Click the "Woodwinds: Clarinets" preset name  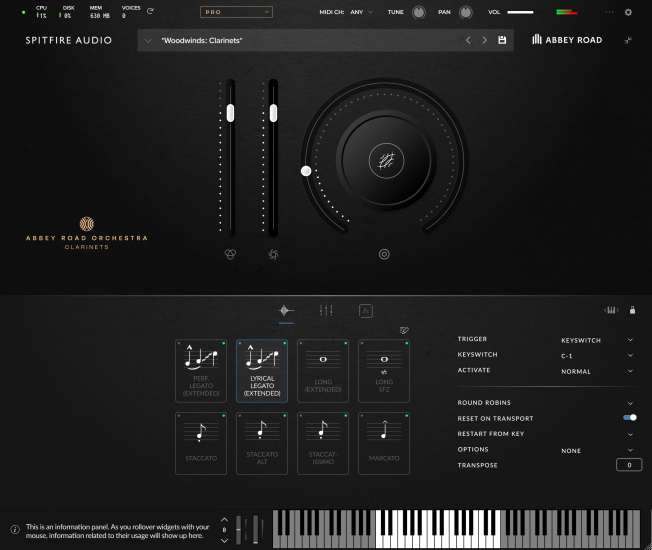tap(202, 40)
